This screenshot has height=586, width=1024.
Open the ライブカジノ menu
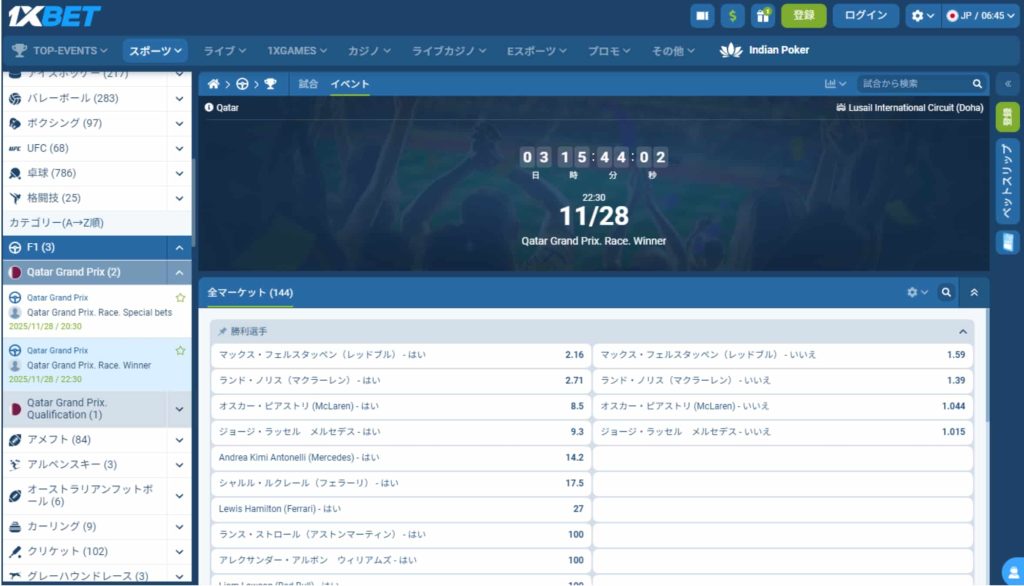(x=449, y=50)
